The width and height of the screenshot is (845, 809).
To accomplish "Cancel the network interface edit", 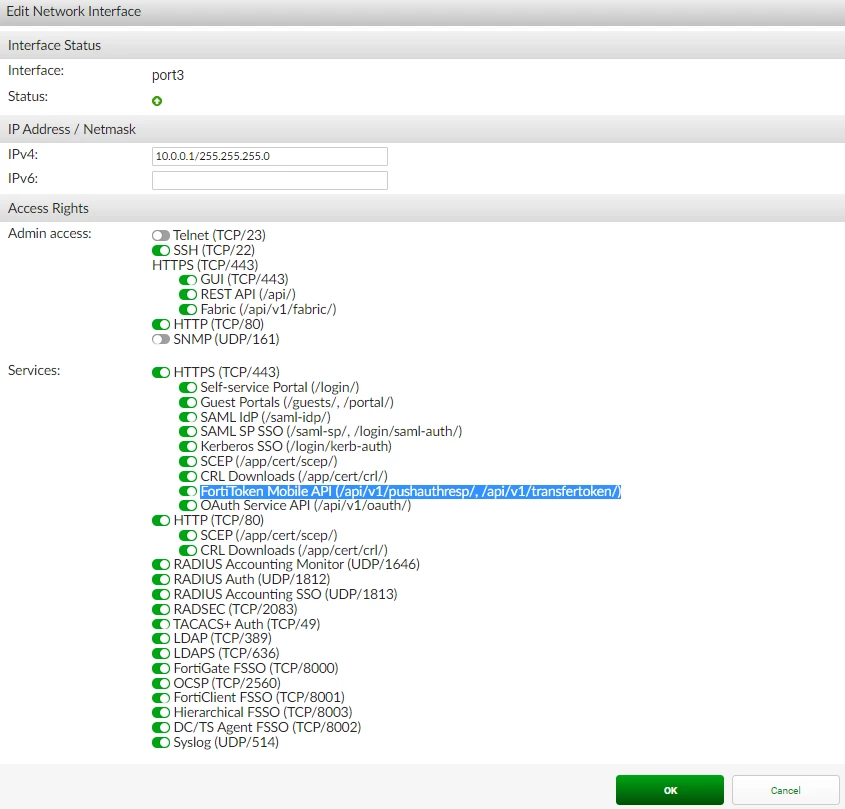I will tap(786, 790).
